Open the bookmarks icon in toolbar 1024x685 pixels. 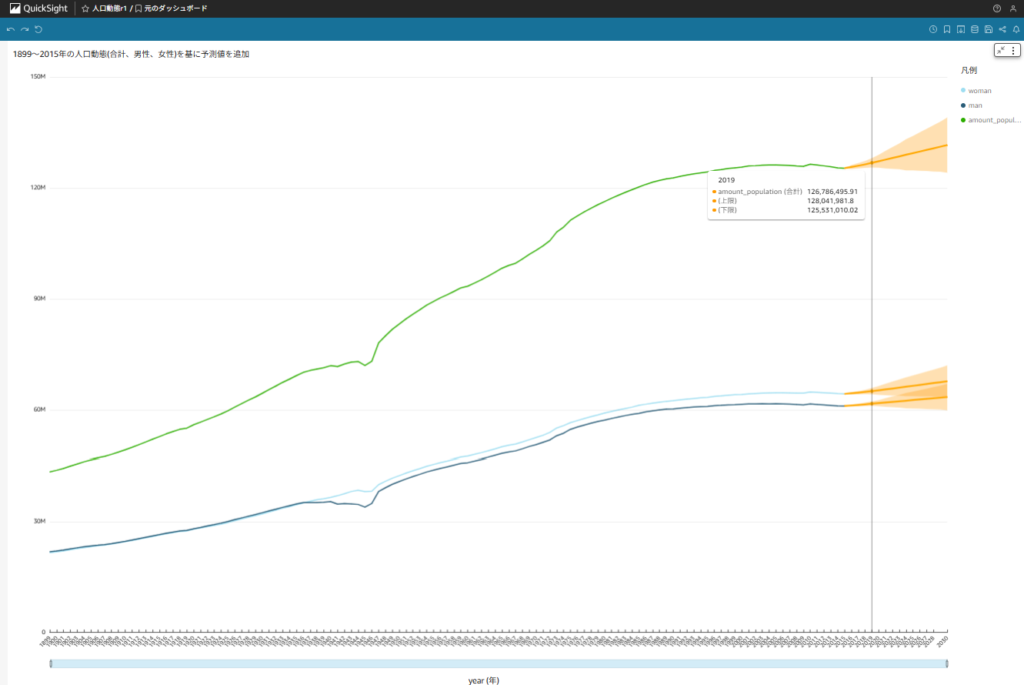pyautogui.click(x=947, y=29)
